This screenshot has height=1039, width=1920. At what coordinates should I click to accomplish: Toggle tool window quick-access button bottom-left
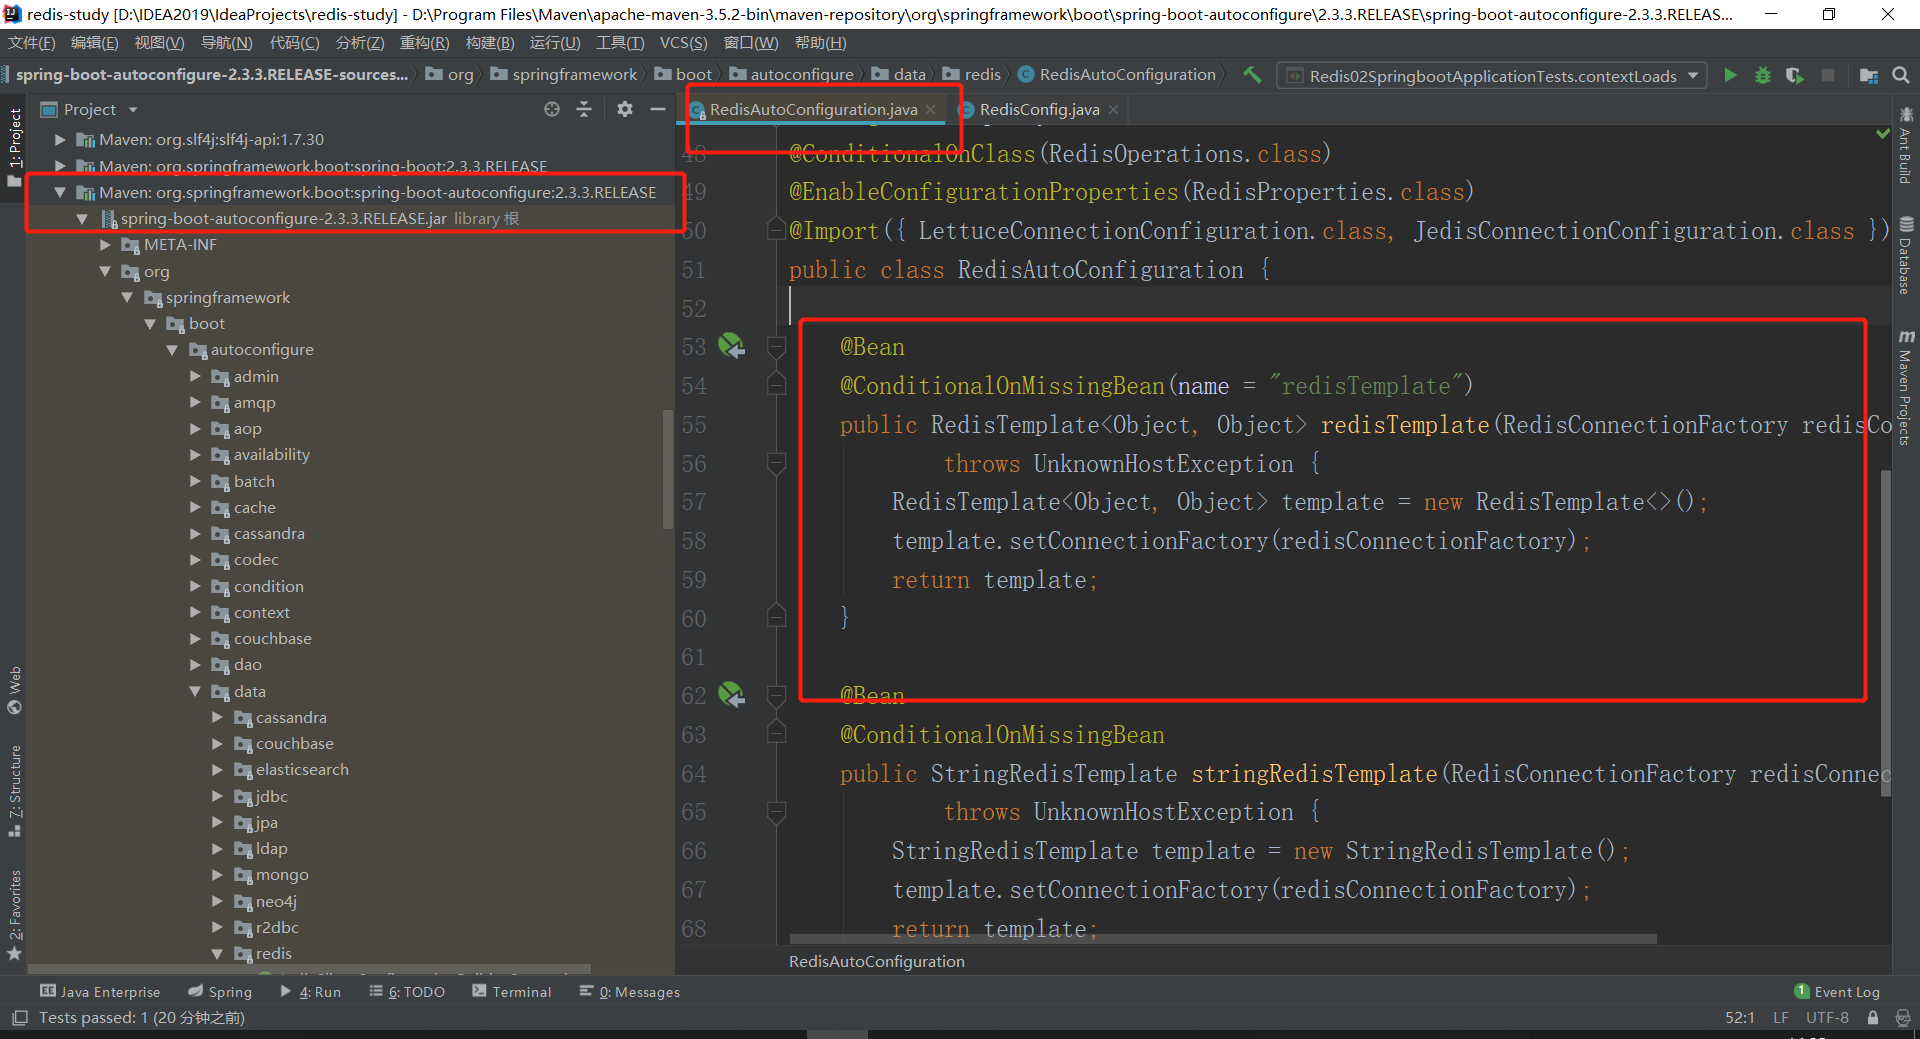click(19, 1017)
